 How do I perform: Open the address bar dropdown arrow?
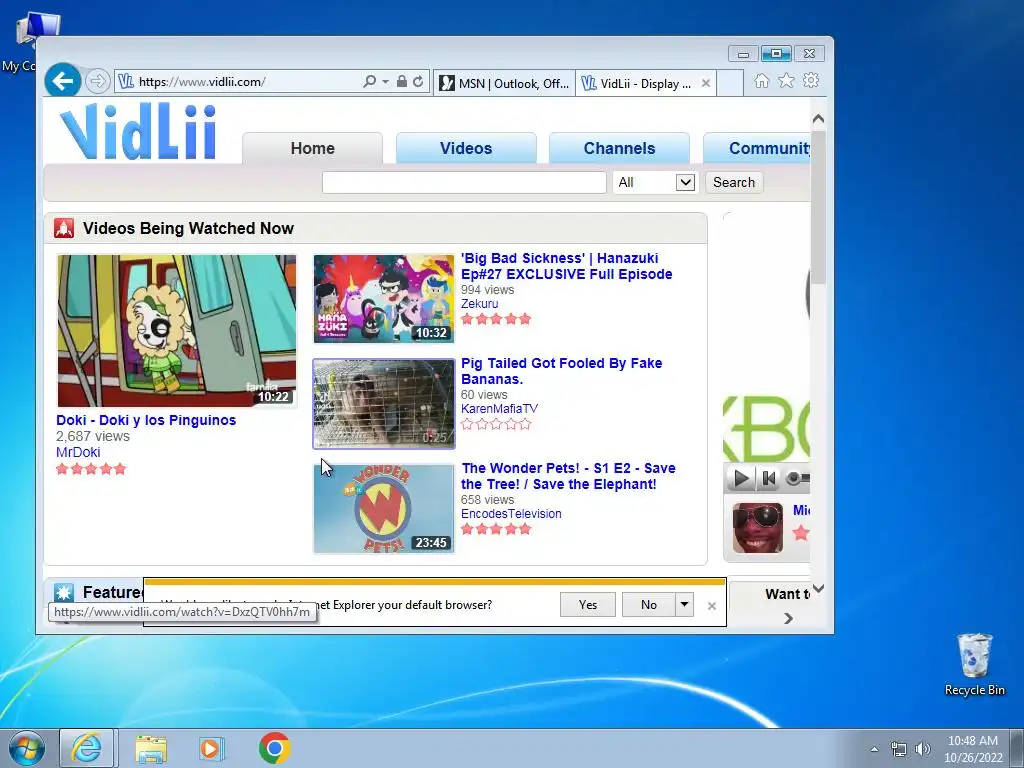(385, 82)
